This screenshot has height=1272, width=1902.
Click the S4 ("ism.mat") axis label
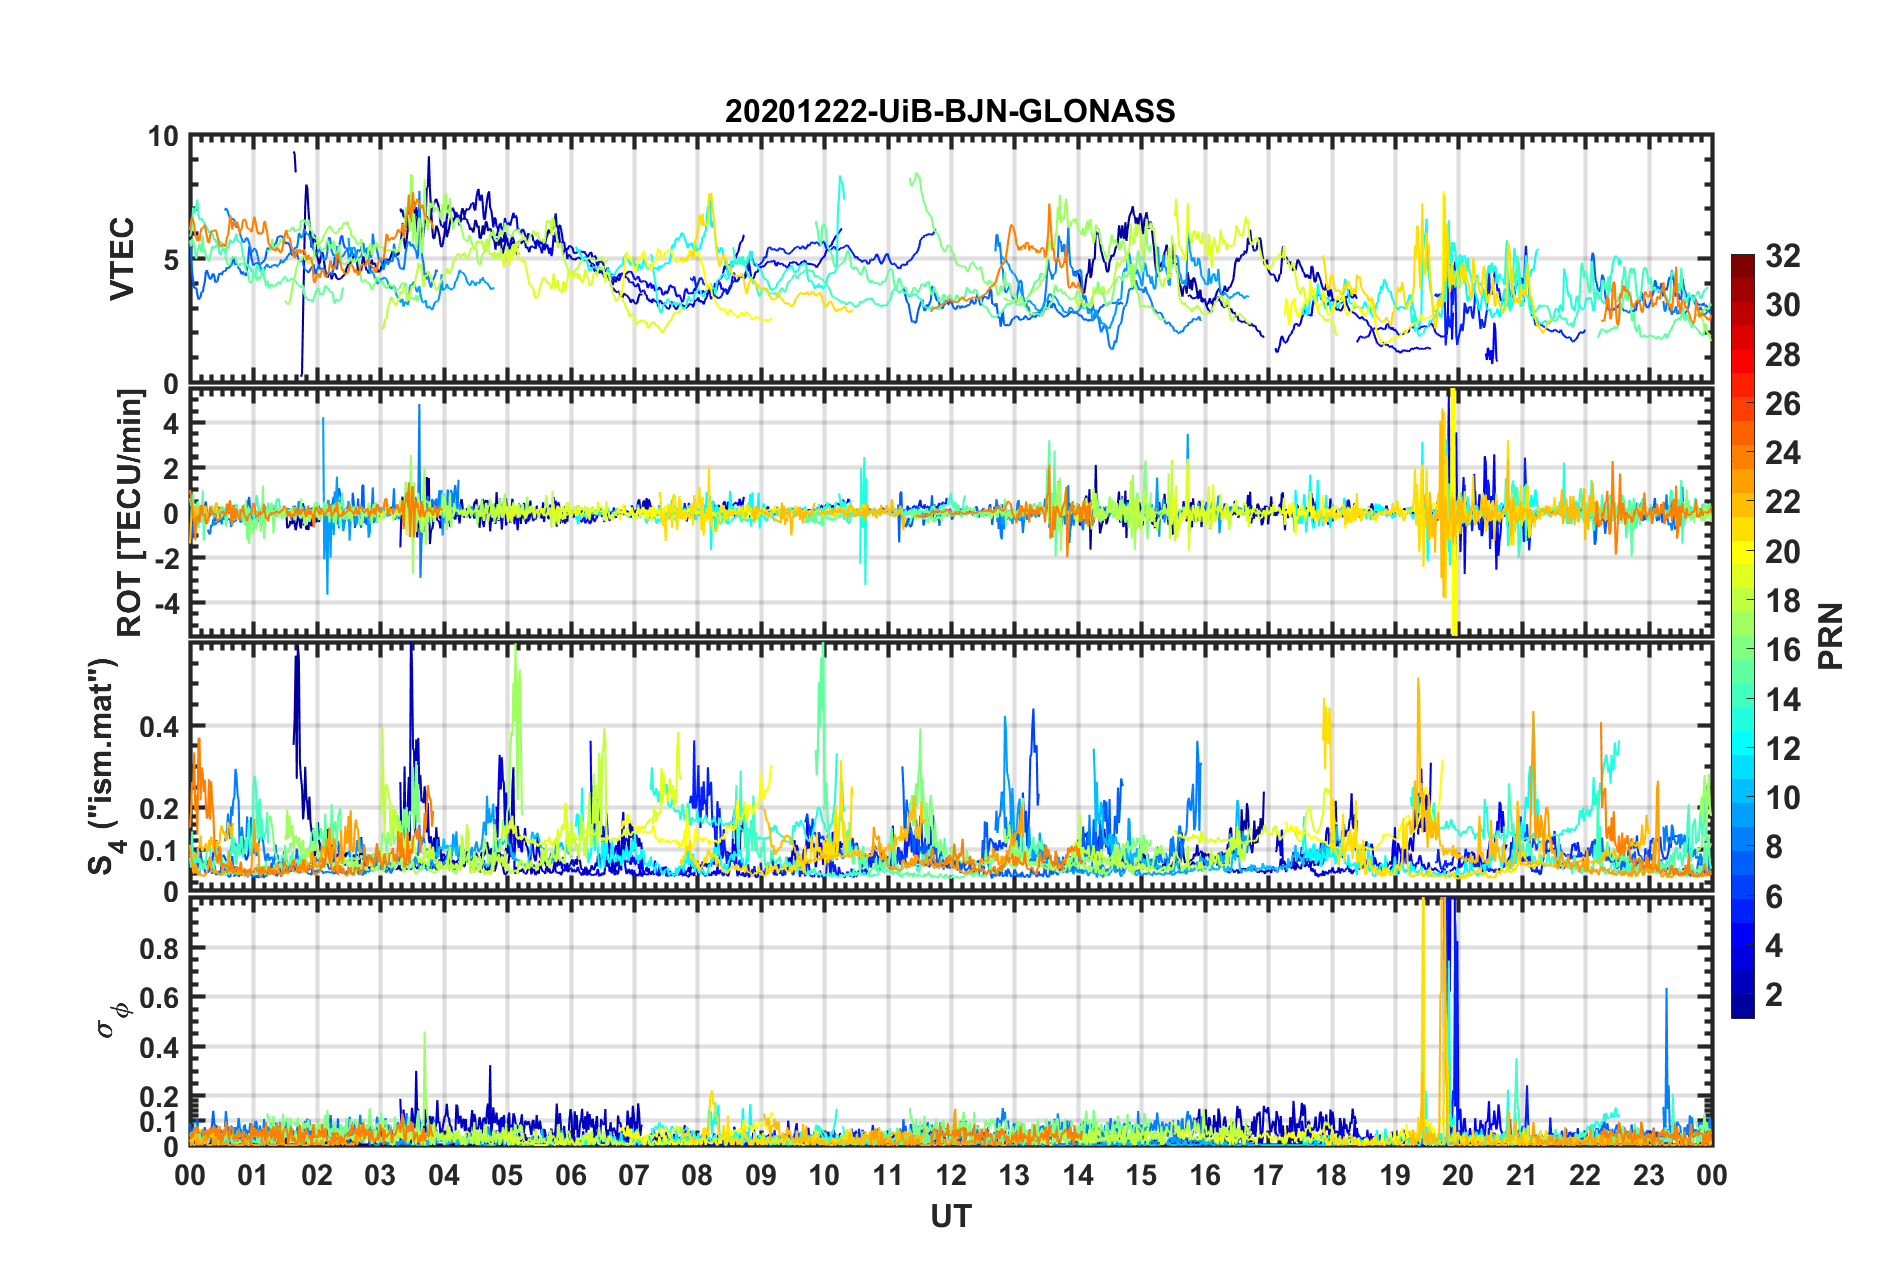click(105, 766)
